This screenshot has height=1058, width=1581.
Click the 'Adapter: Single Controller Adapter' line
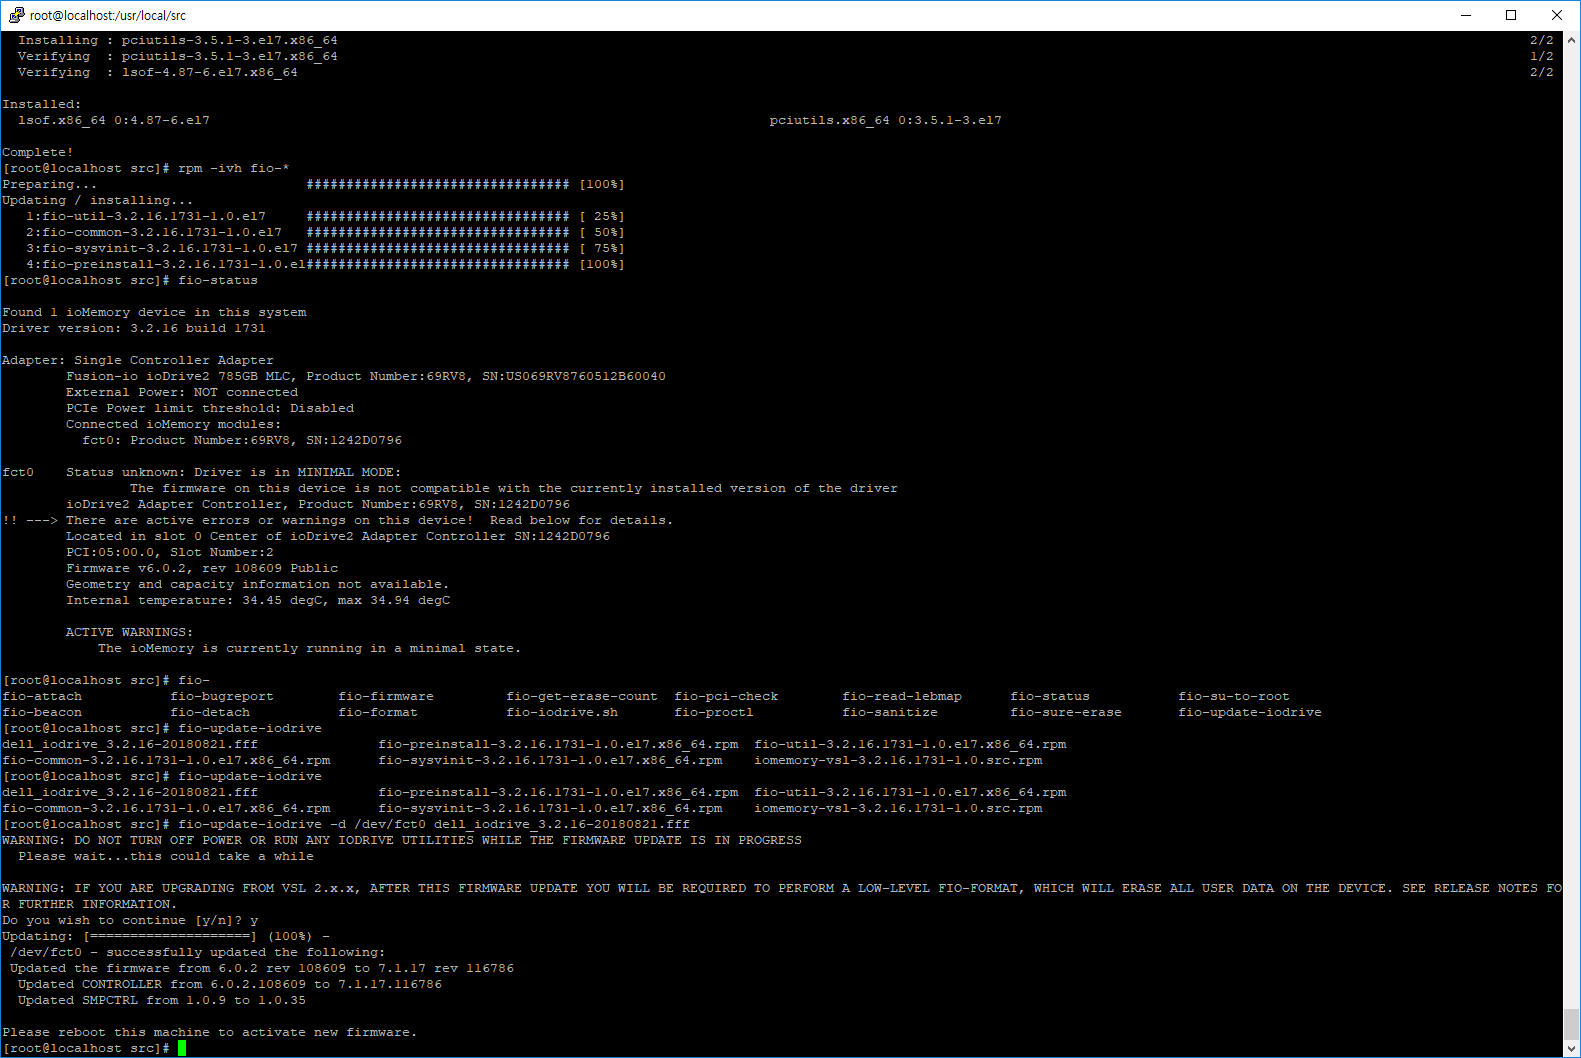[x=138, y=360]
